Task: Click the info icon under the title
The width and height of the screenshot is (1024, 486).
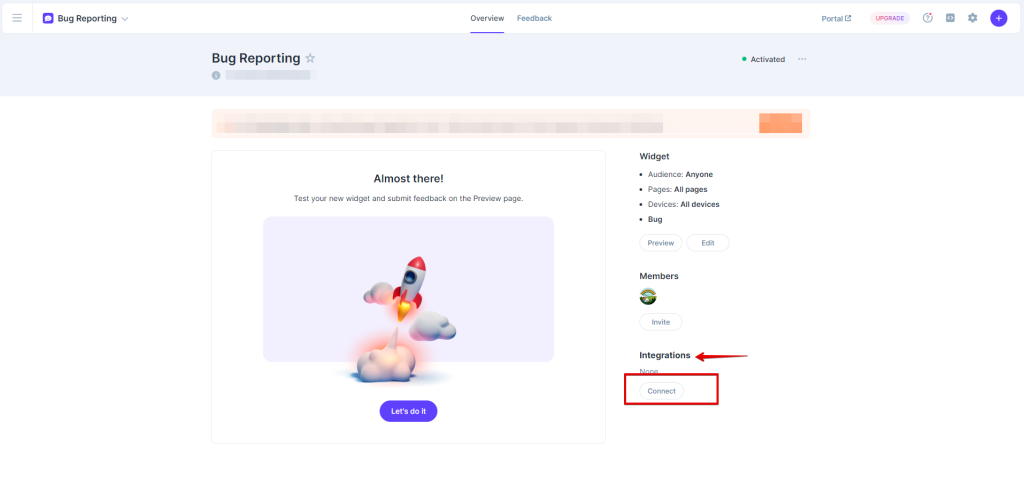Action: click(216, 76)
